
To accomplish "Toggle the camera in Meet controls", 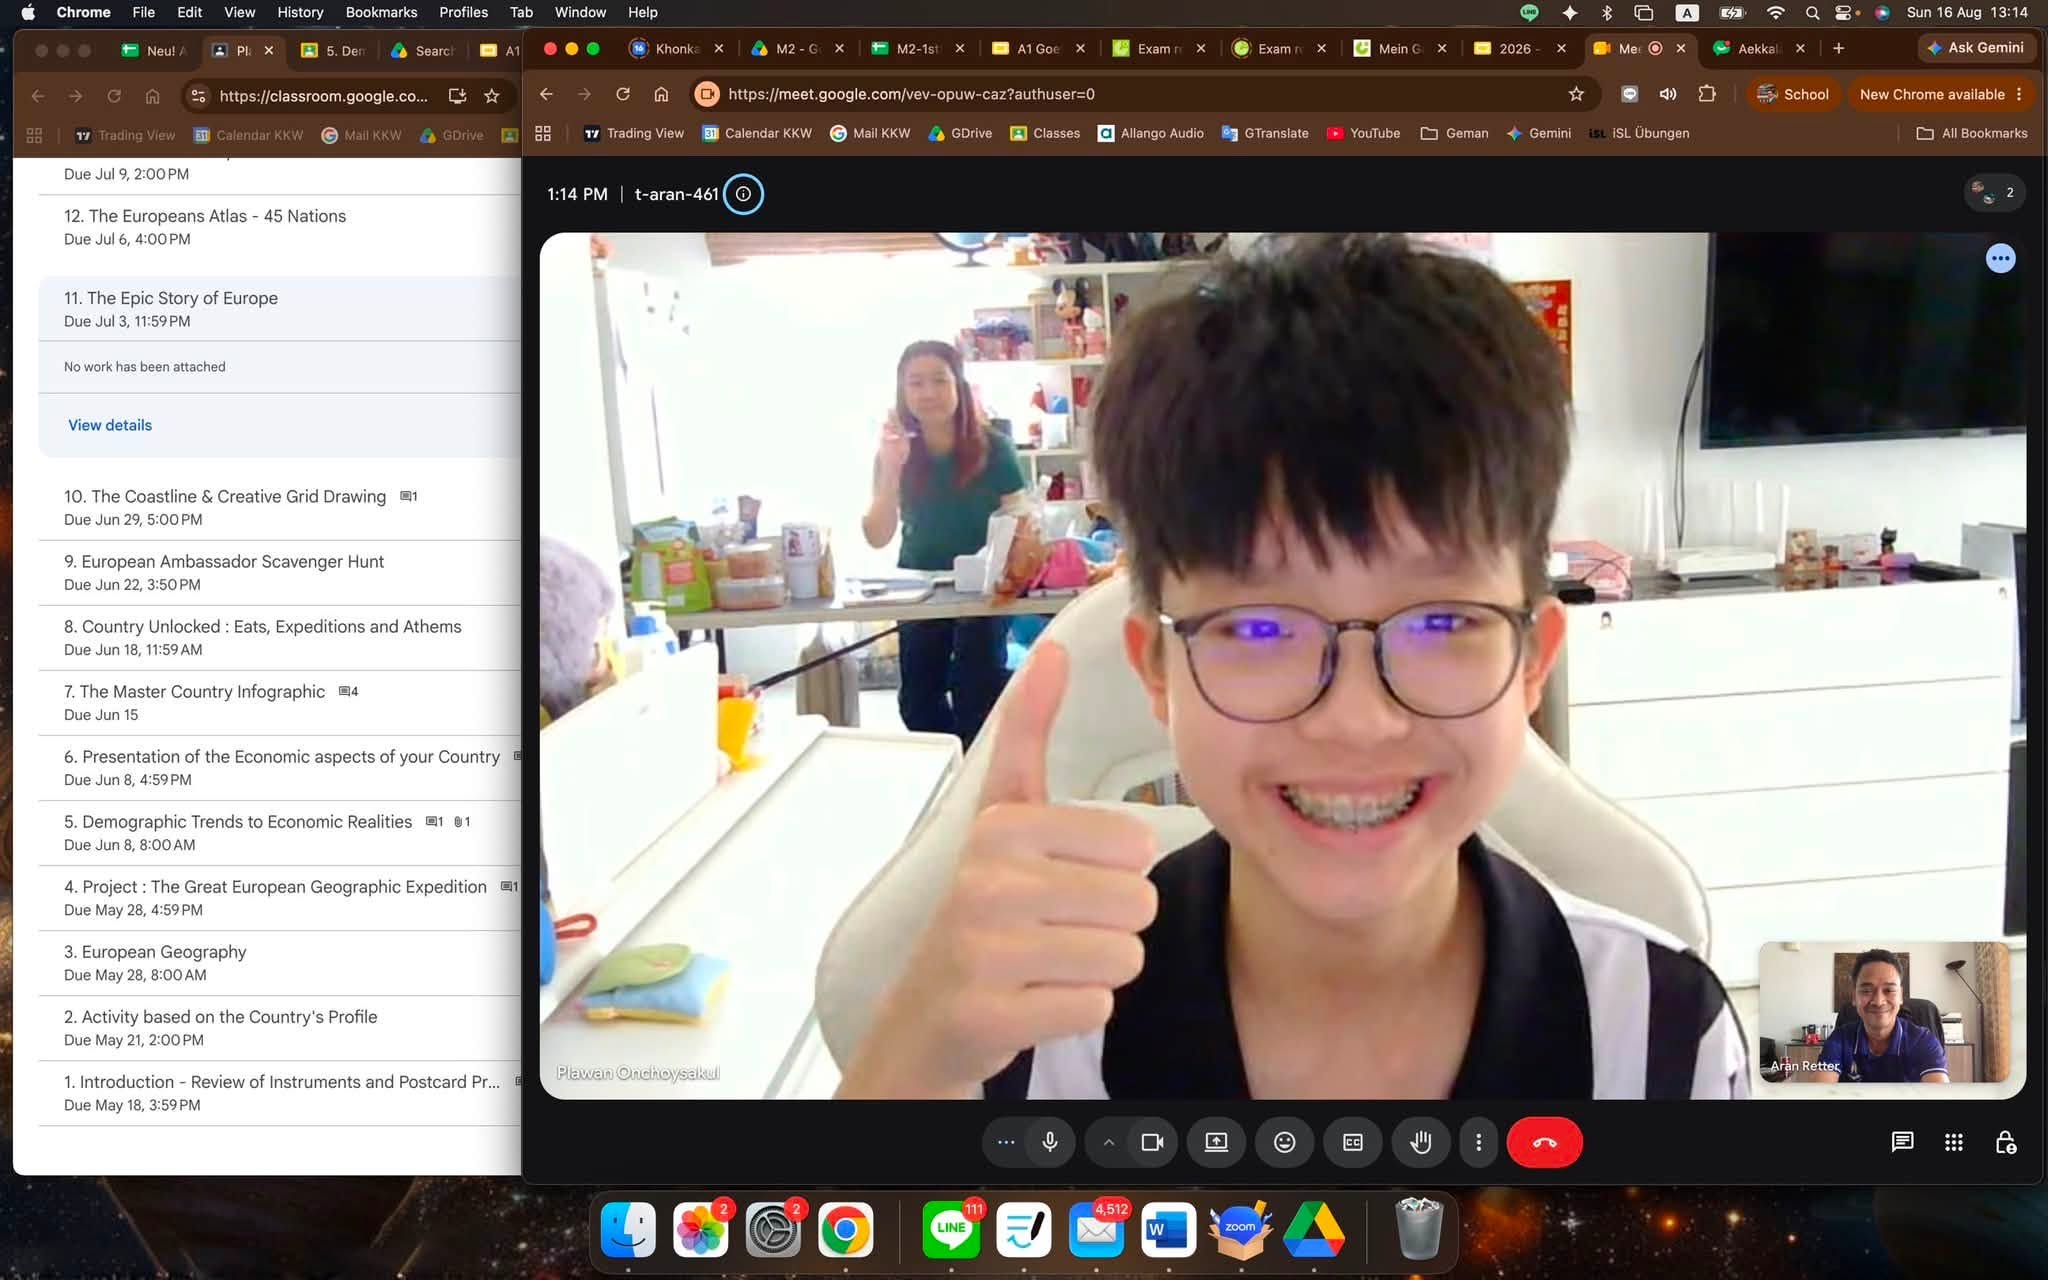I will (1152, 1142).
